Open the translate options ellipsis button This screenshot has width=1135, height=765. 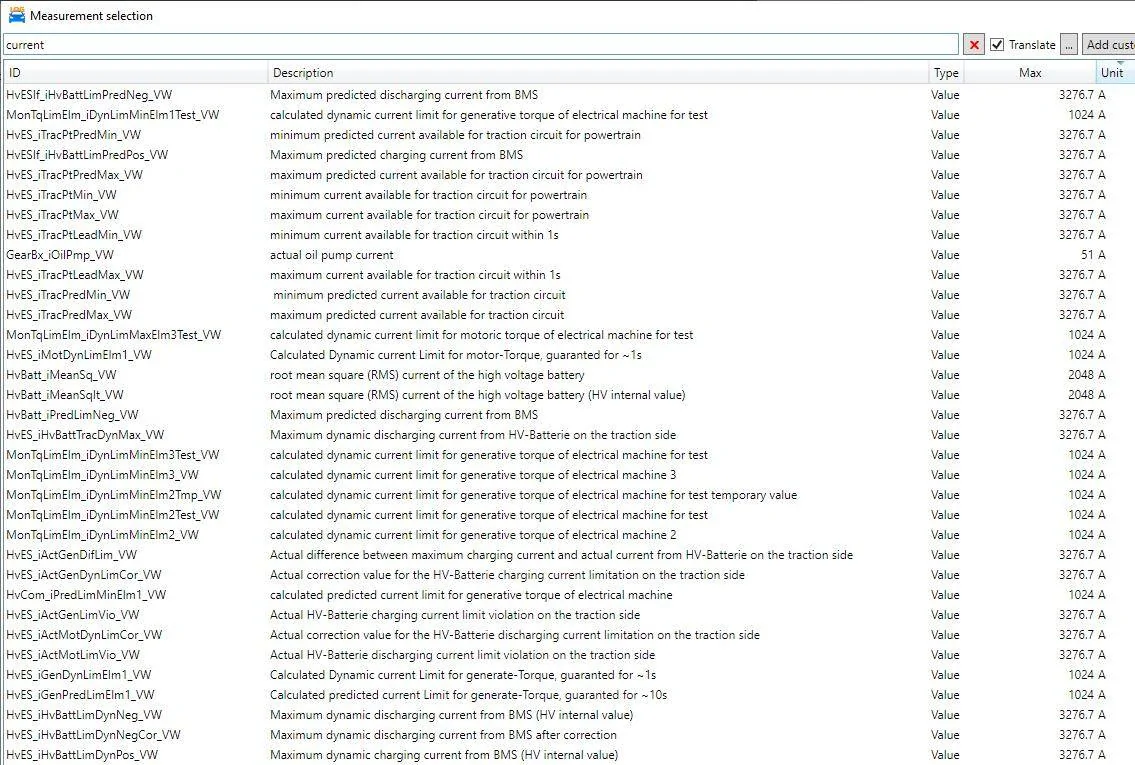pos(1069,45)
